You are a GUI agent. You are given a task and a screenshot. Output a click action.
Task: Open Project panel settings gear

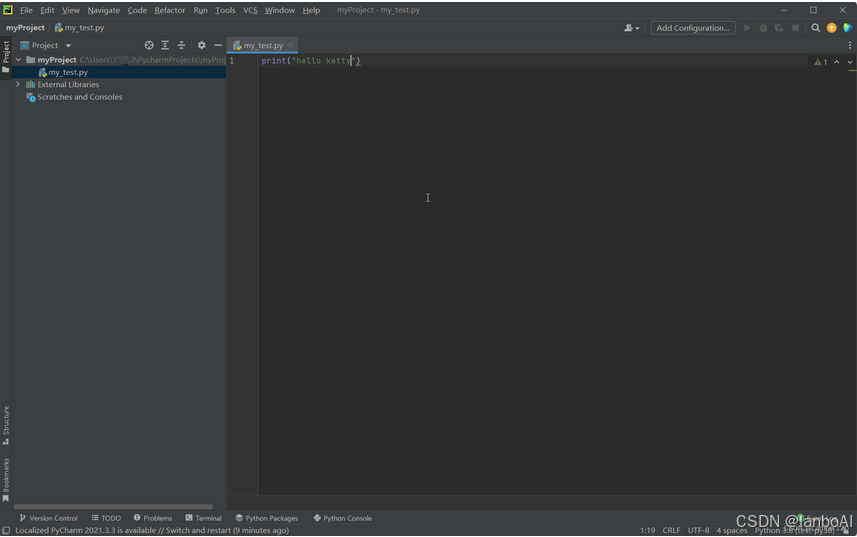[x=202, y=45]
